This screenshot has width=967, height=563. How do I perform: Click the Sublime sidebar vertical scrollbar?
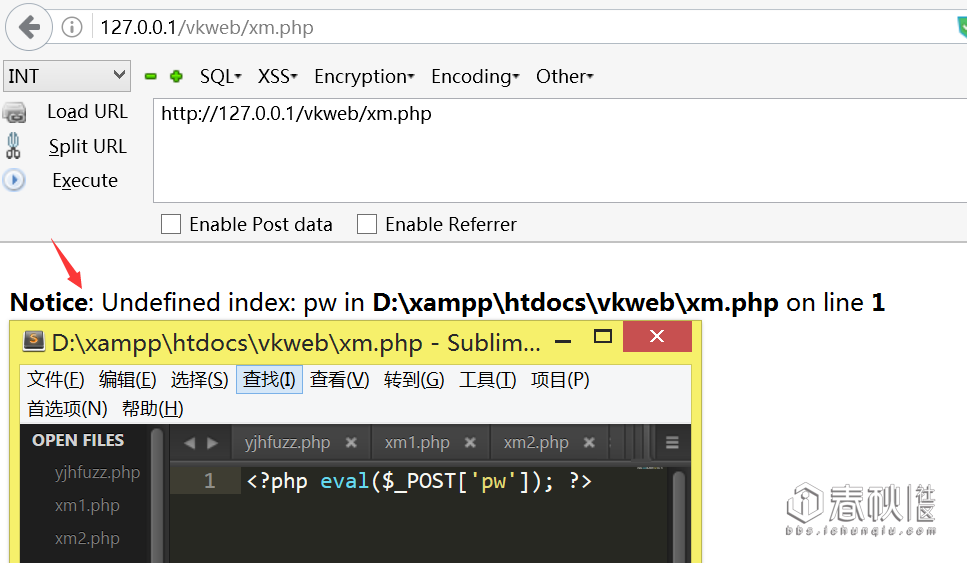(157, 495)
